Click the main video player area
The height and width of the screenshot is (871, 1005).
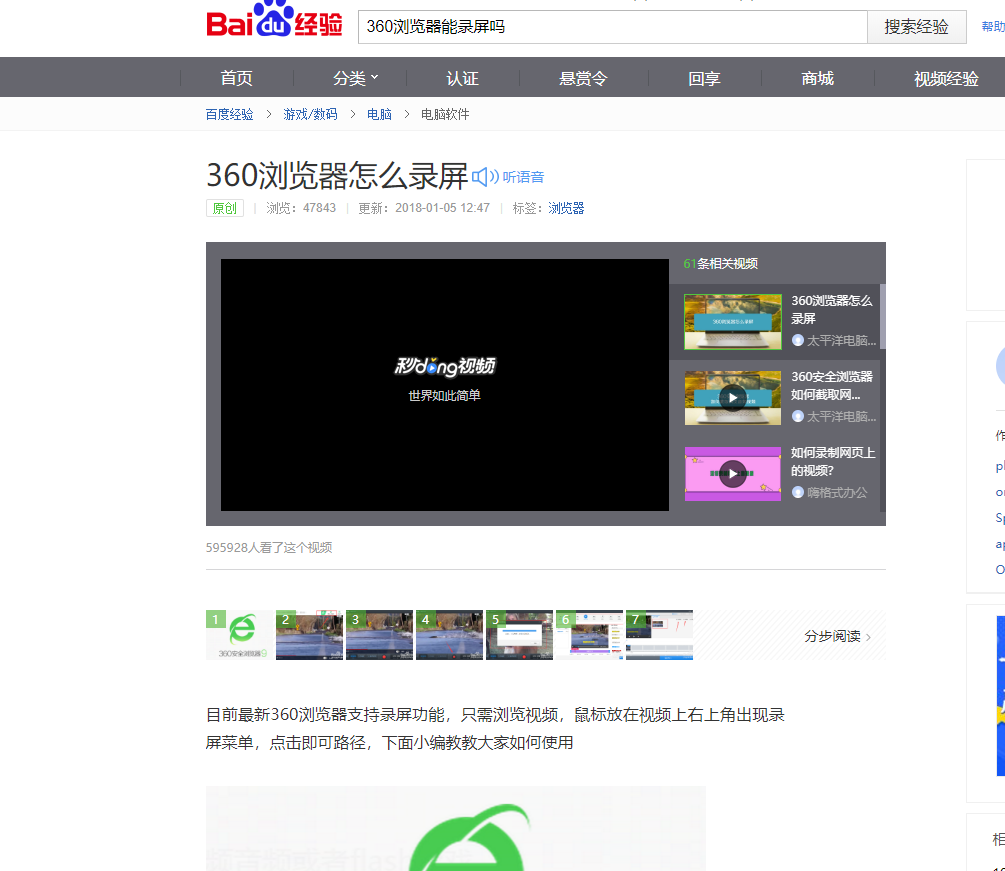pyautogui.click(x=445, y=385)
